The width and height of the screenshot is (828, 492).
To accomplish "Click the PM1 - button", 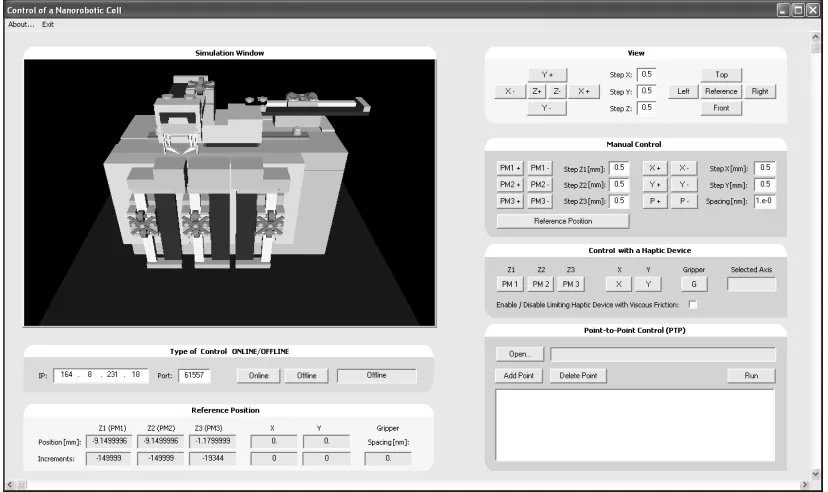I will click(x=540, y=168).
